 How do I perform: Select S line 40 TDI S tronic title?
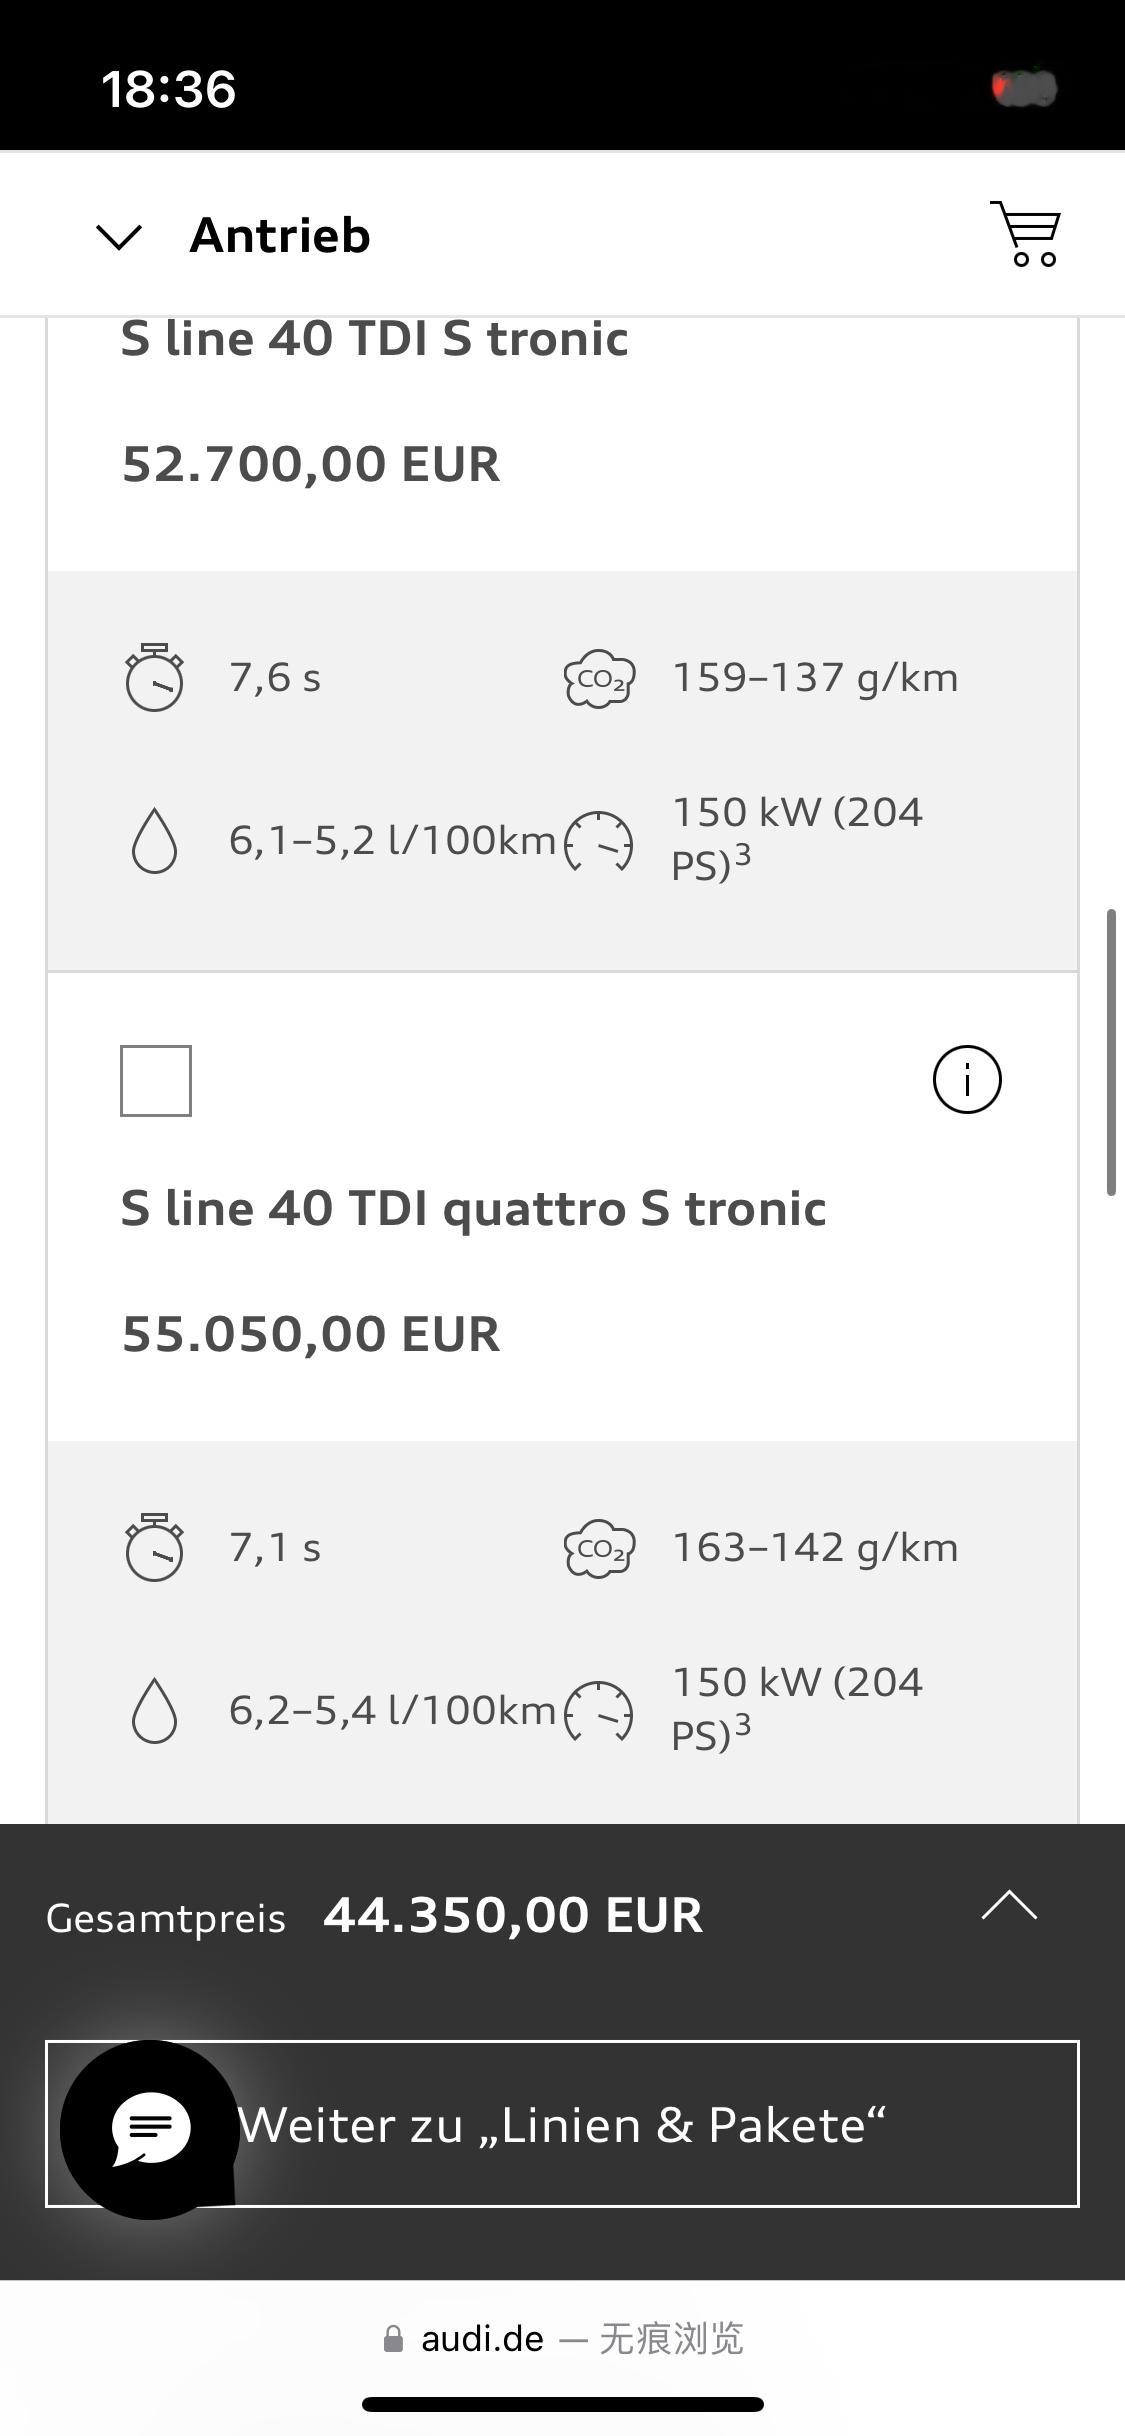(x=375, y=339)
